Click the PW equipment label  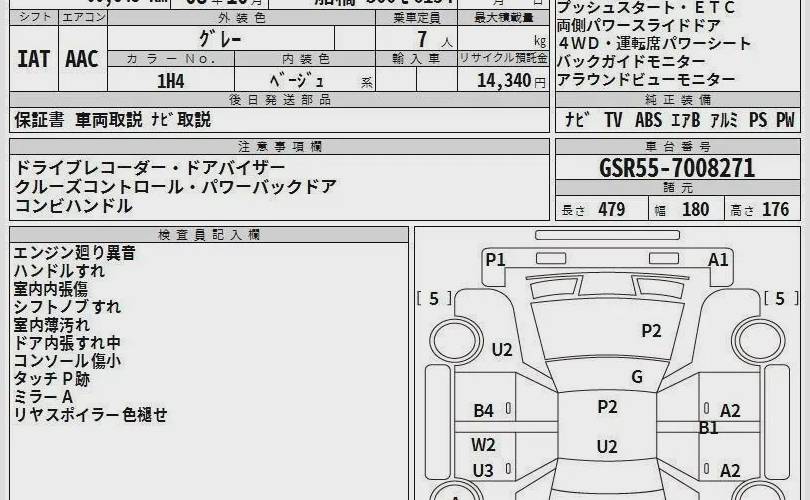(785, 120)
